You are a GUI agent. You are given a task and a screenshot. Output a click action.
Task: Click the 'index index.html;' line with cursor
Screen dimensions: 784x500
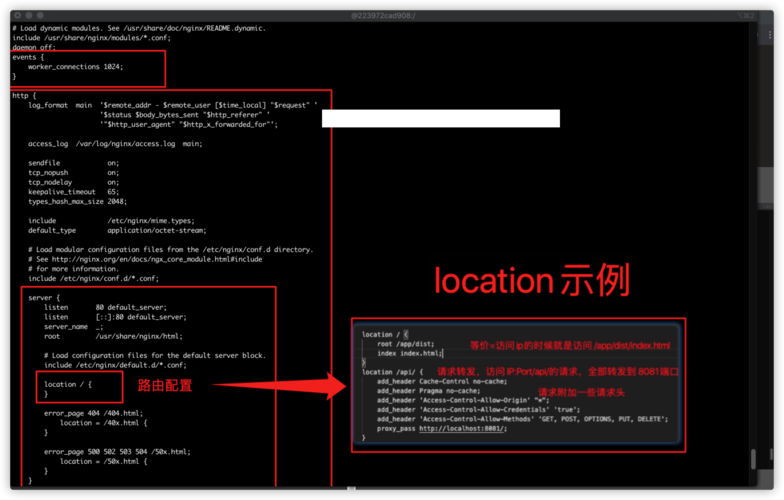(x=410, y=353)
